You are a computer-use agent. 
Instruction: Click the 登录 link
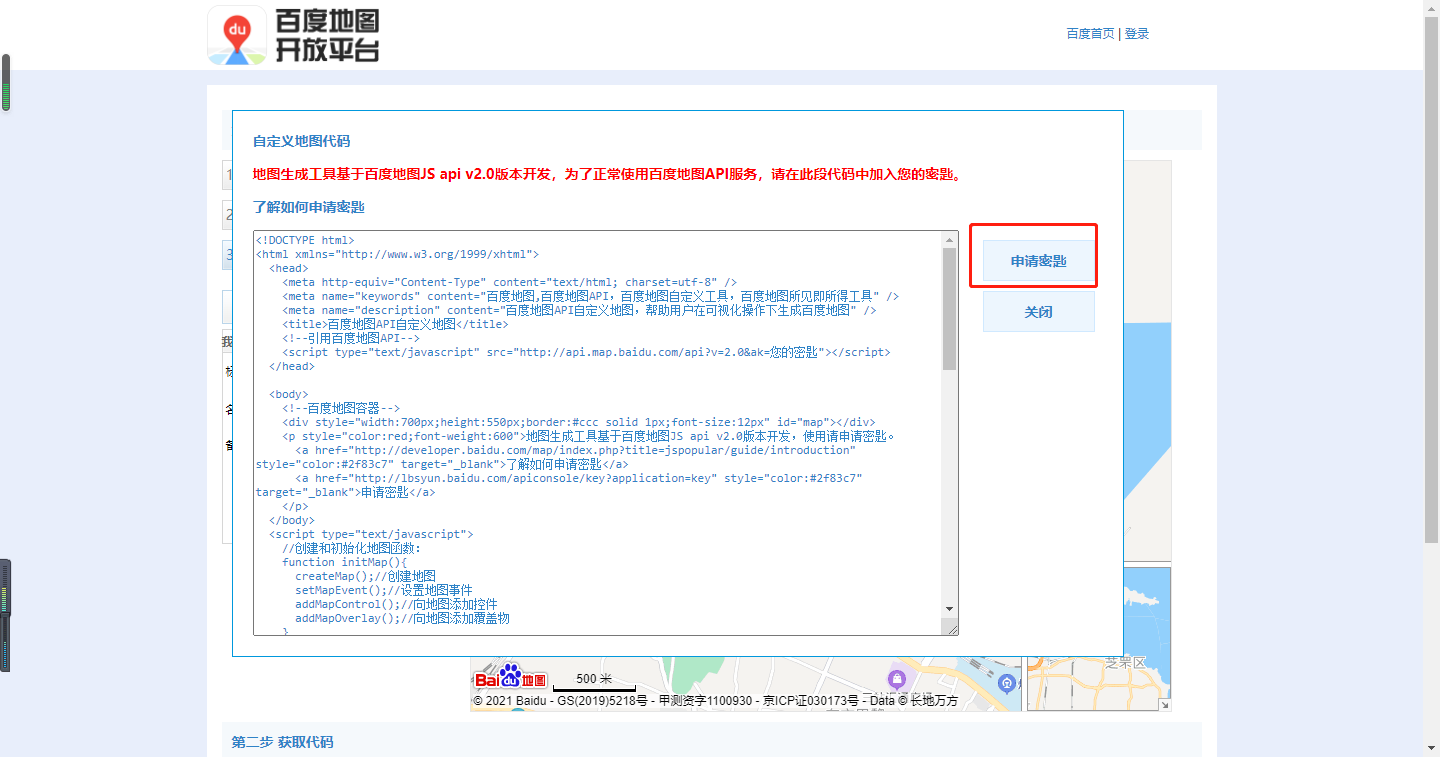coord(1137,33)
